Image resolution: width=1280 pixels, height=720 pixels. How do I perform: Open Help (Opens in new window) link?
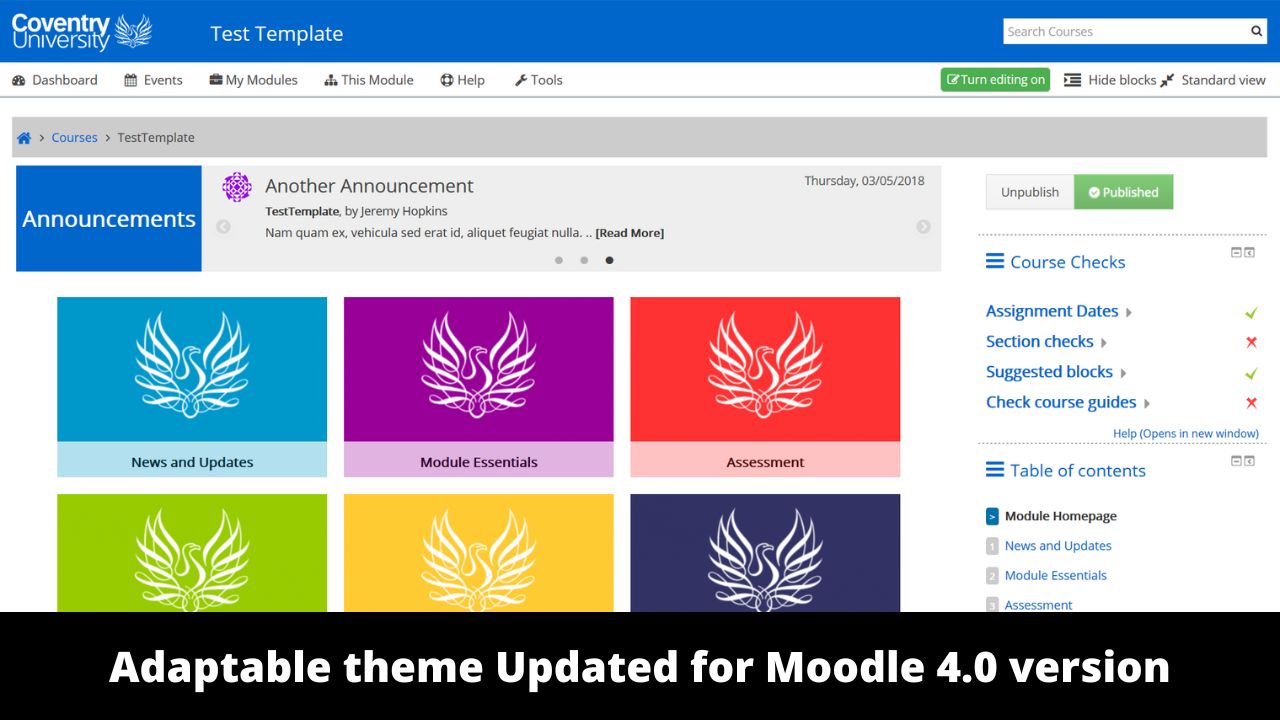(1186, 434)
